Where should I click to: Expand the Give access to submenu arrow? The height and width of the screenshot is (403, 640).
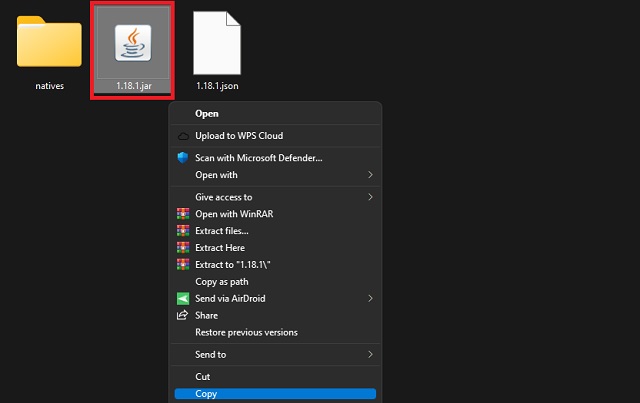[370, 197]
